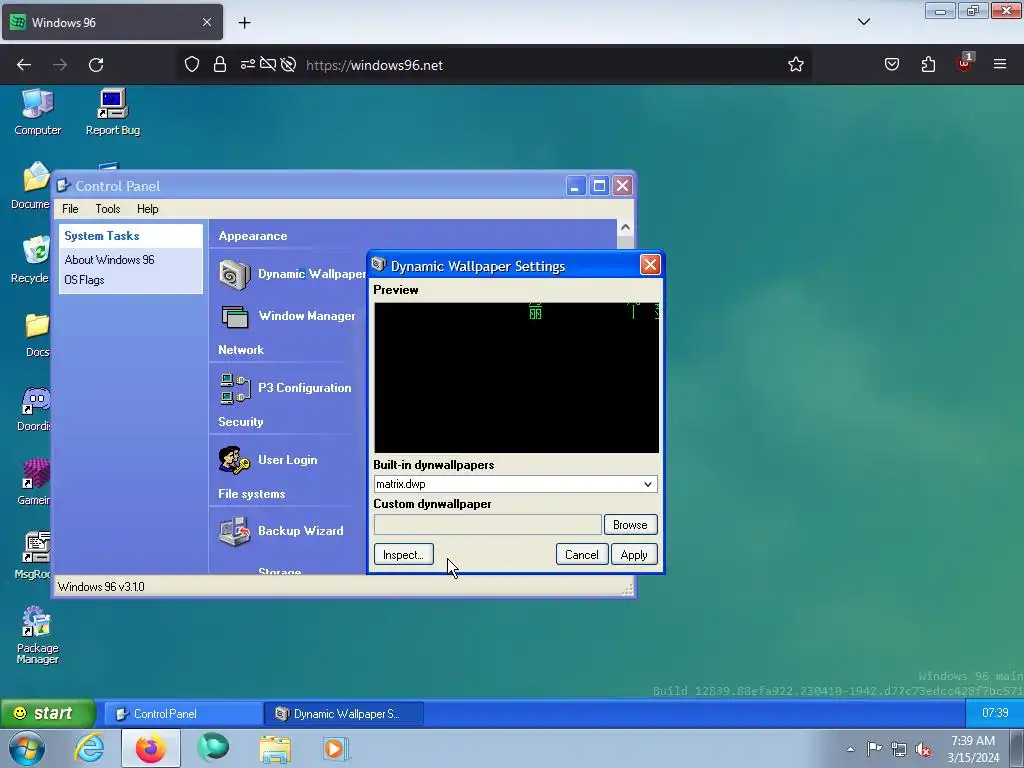This screenshot has width=1024, height=768.
Task: Open the Tools menu in Control Panel
Action: (108, 209)
